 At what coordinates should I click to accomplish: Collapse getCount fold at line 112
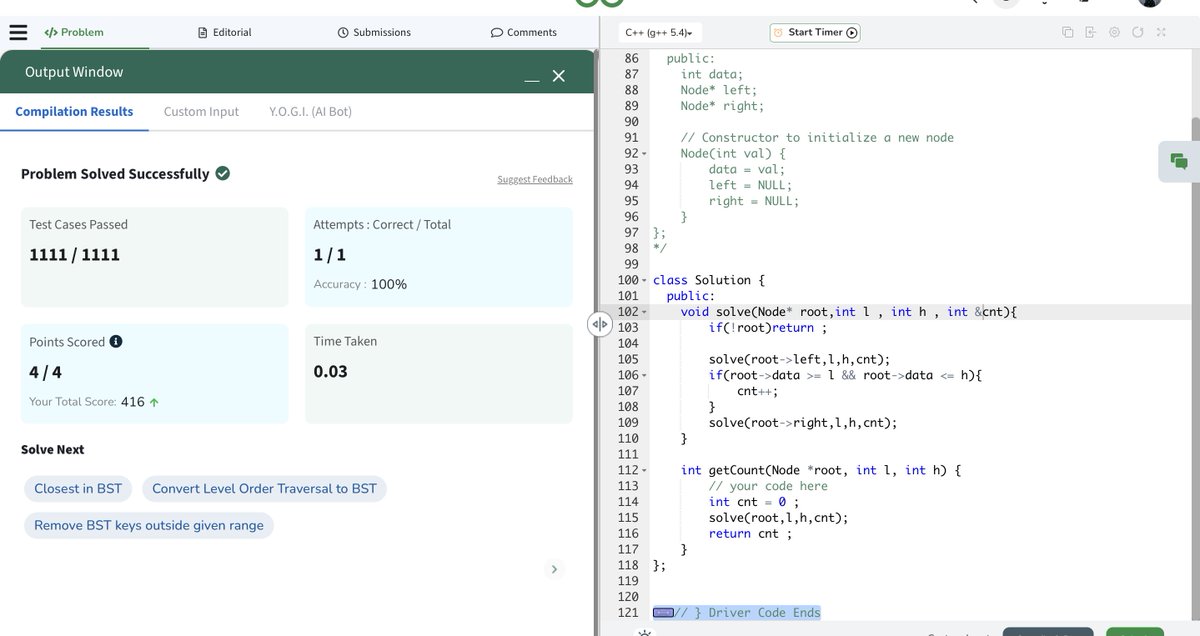pyautogui.click(x=644, y=471)
